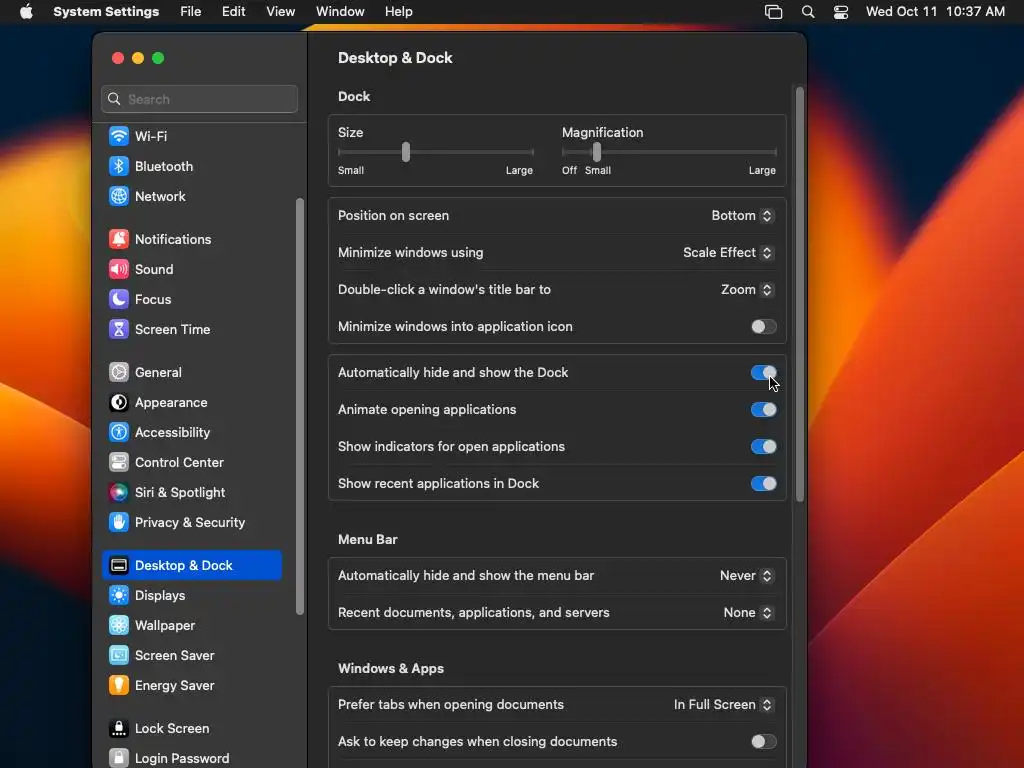
Task: Enable Ask to keep changes when closing documents
Action: (763, 742)
